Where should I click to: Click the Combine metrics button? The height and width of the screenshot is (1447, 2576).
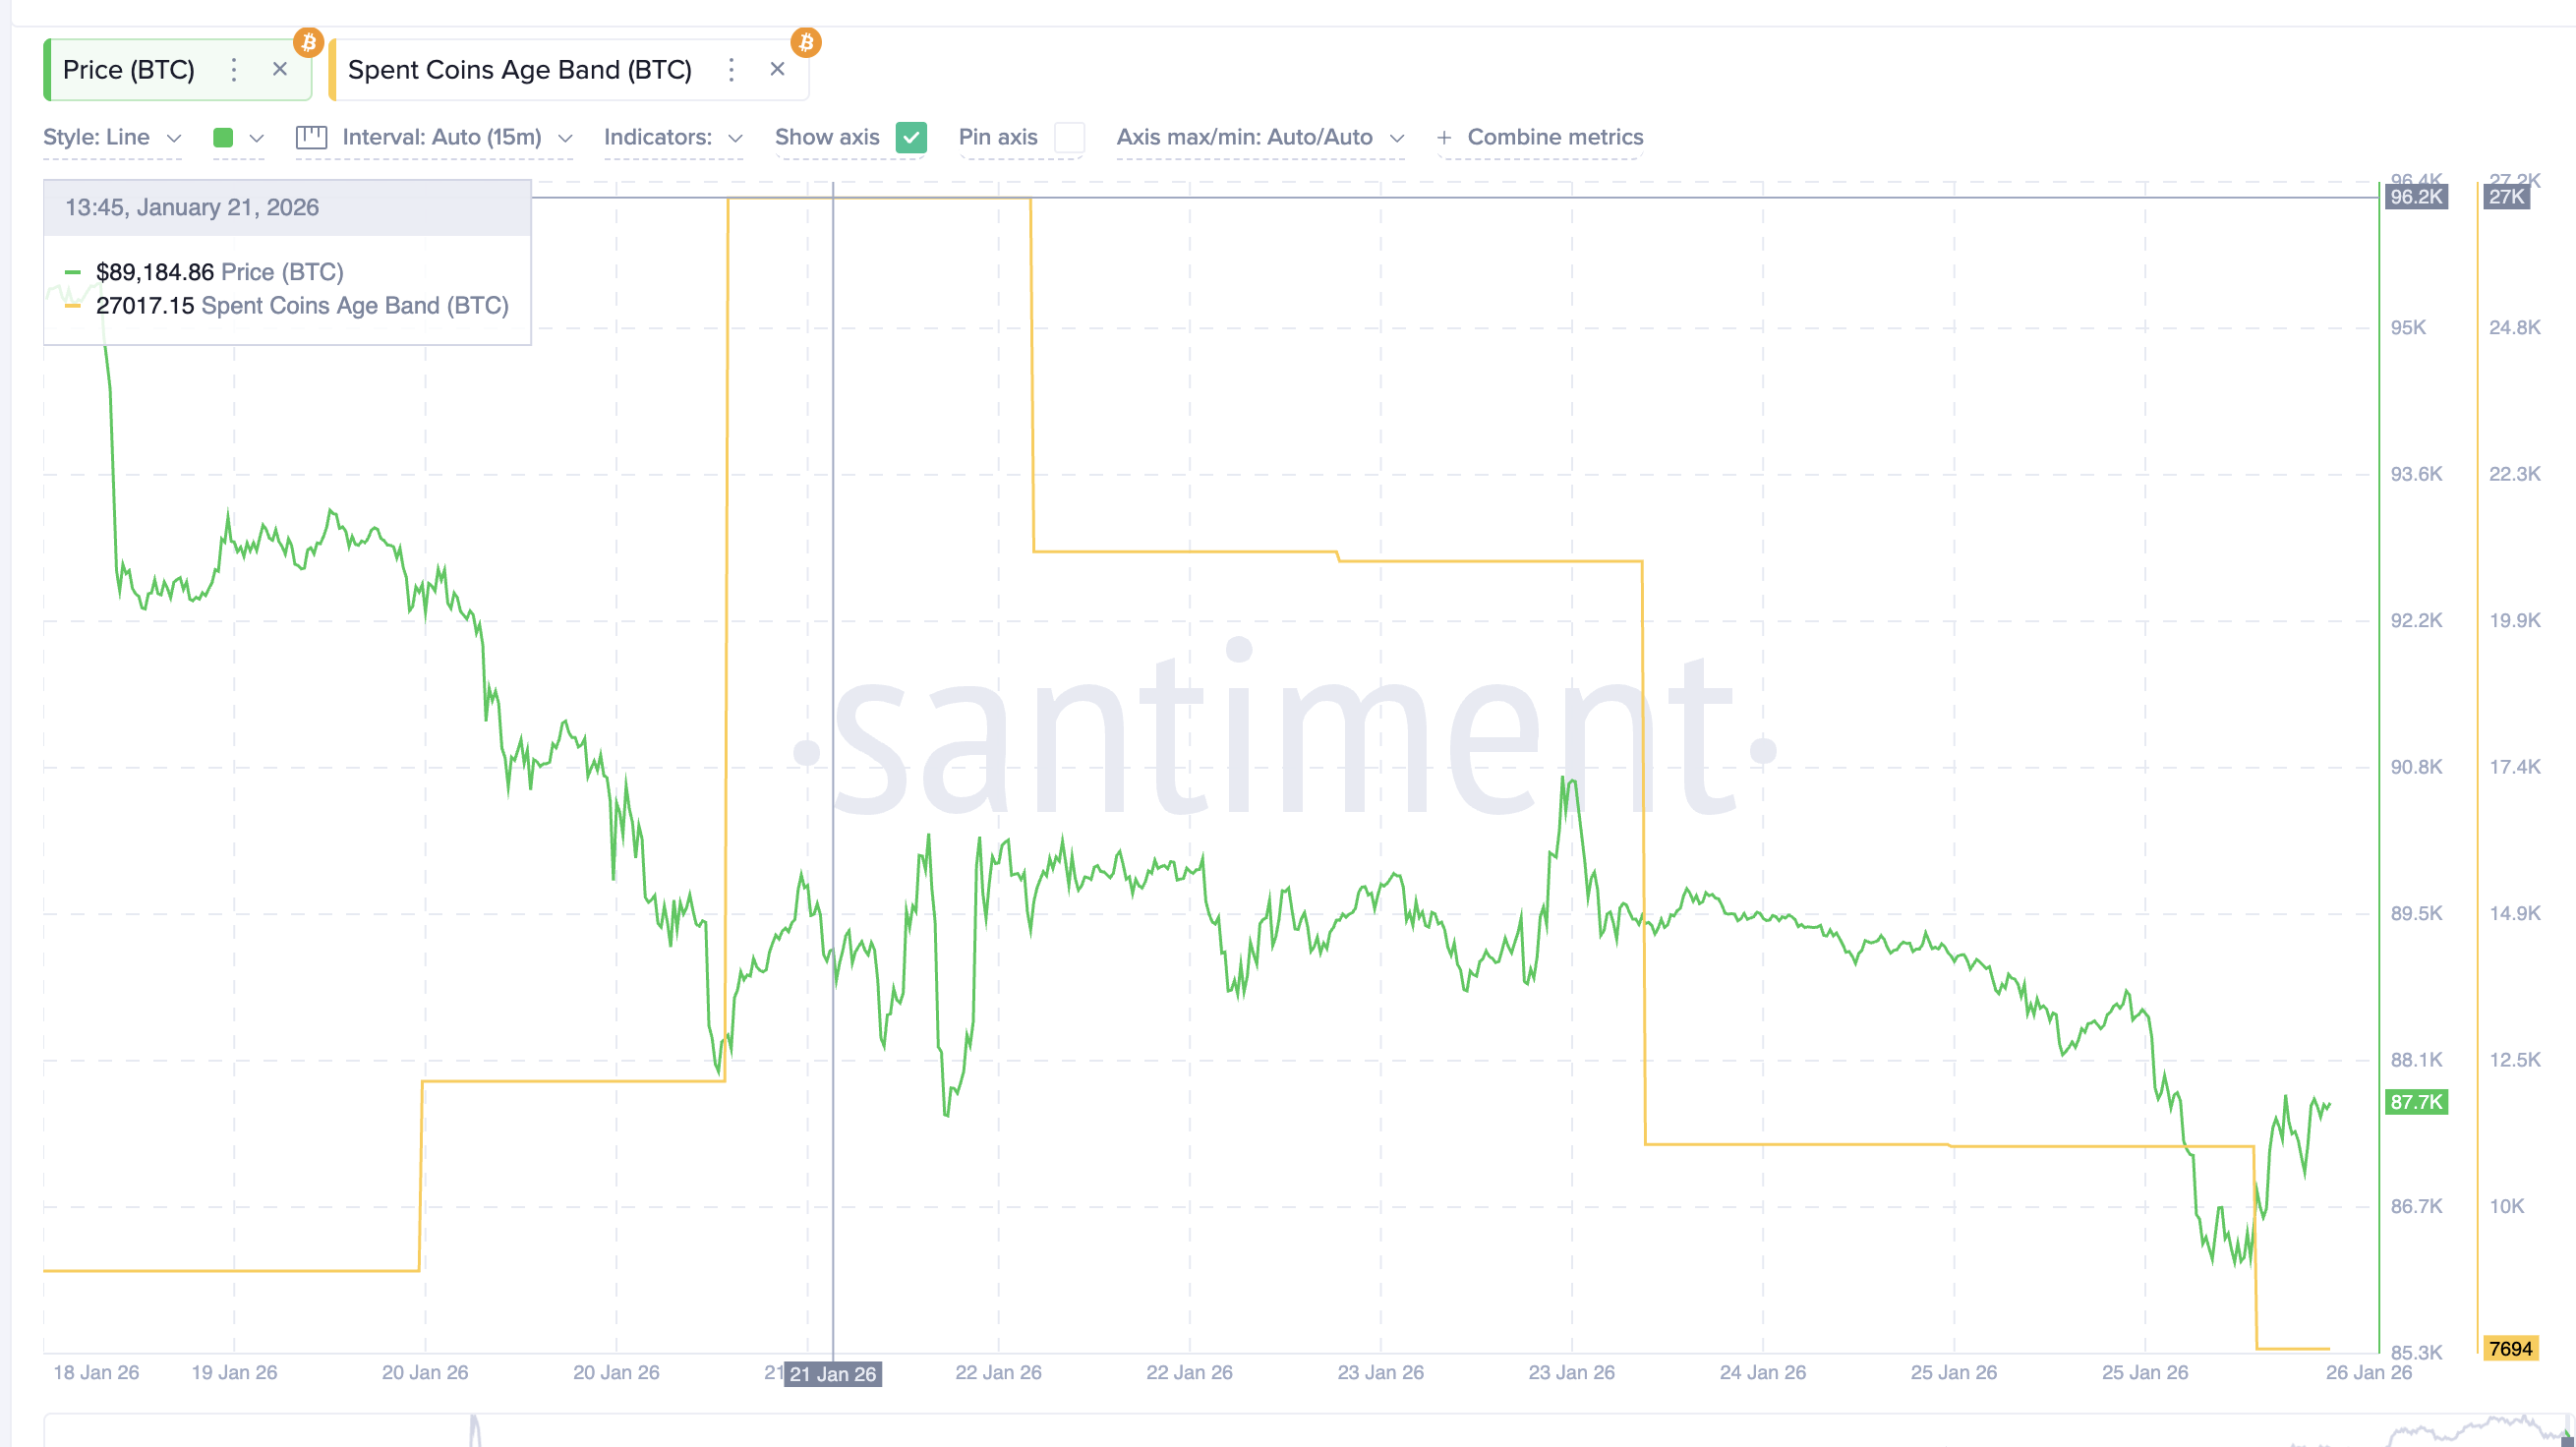click(1554, 137)
